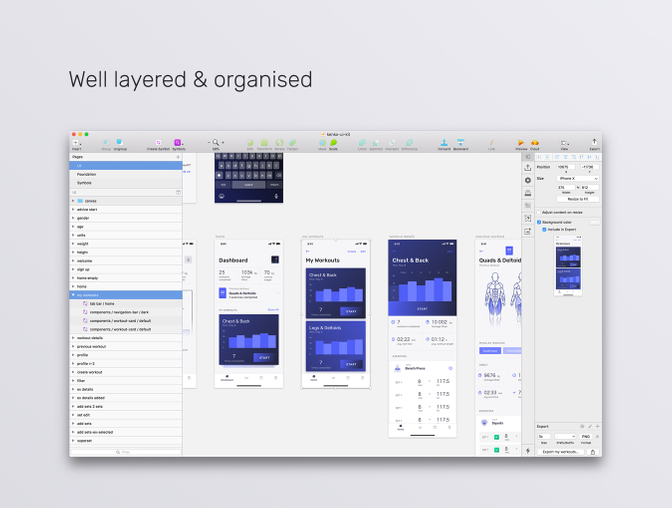
Task: Zoom in with the plus icon
Action: click(222, 142)
